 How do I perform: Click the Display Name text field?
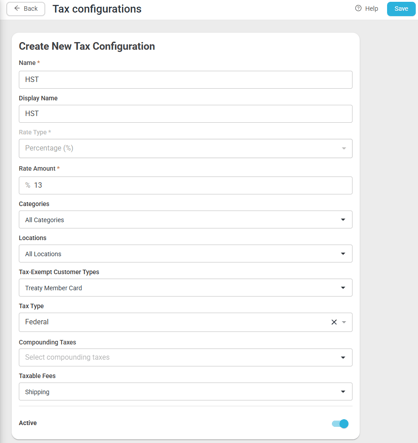pyautogui.click(x=185, y=114)
